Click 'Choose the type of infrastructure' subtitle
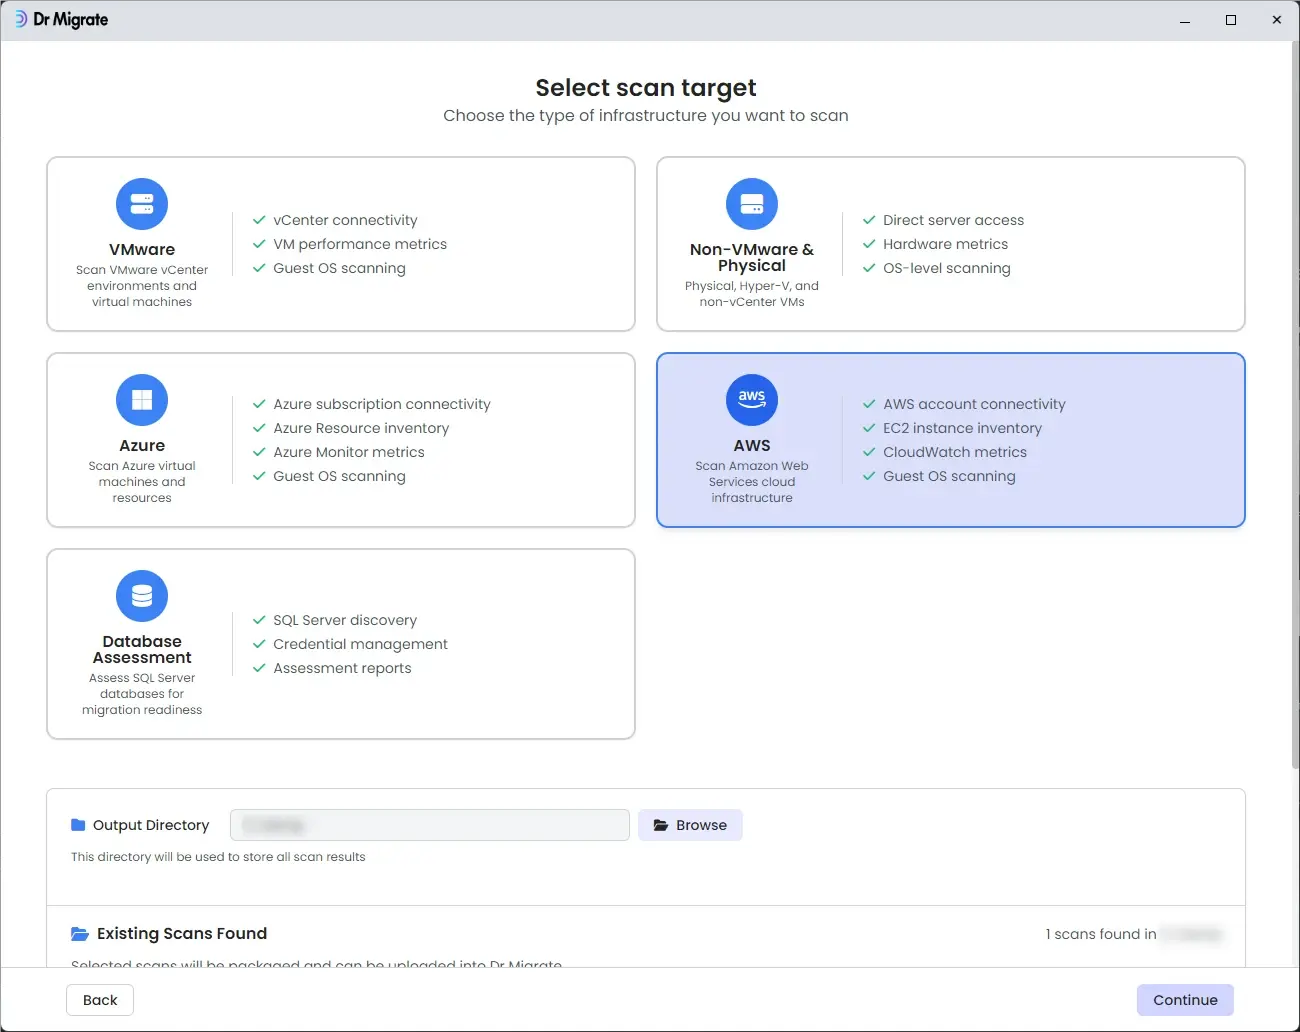1300x1032 pixels. [646, 116]
